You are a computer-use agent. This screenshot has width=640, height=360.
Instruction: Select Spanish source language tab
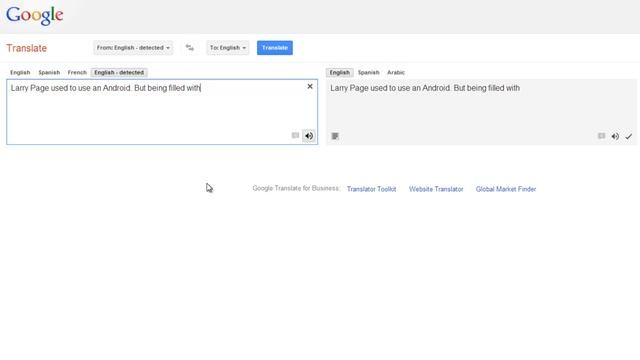coord(49,72)
